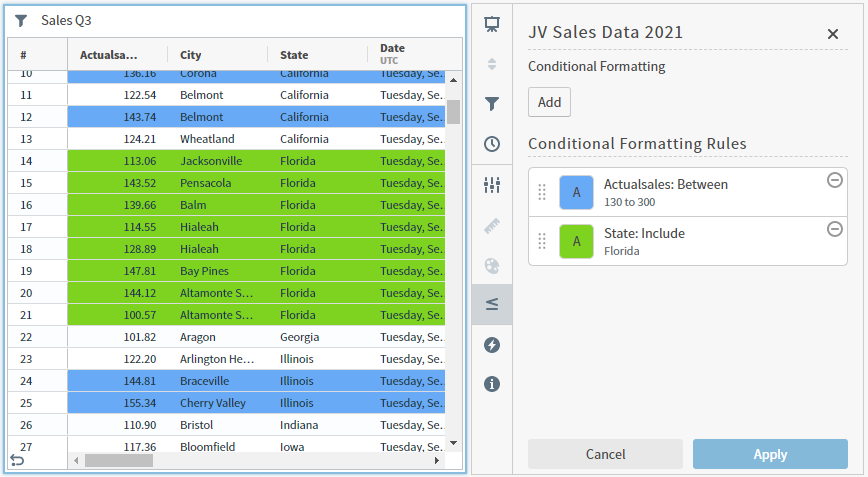Grab the drag handle of Actualsales rule
The height and width of the screenshot is (477, 868).
542,192
